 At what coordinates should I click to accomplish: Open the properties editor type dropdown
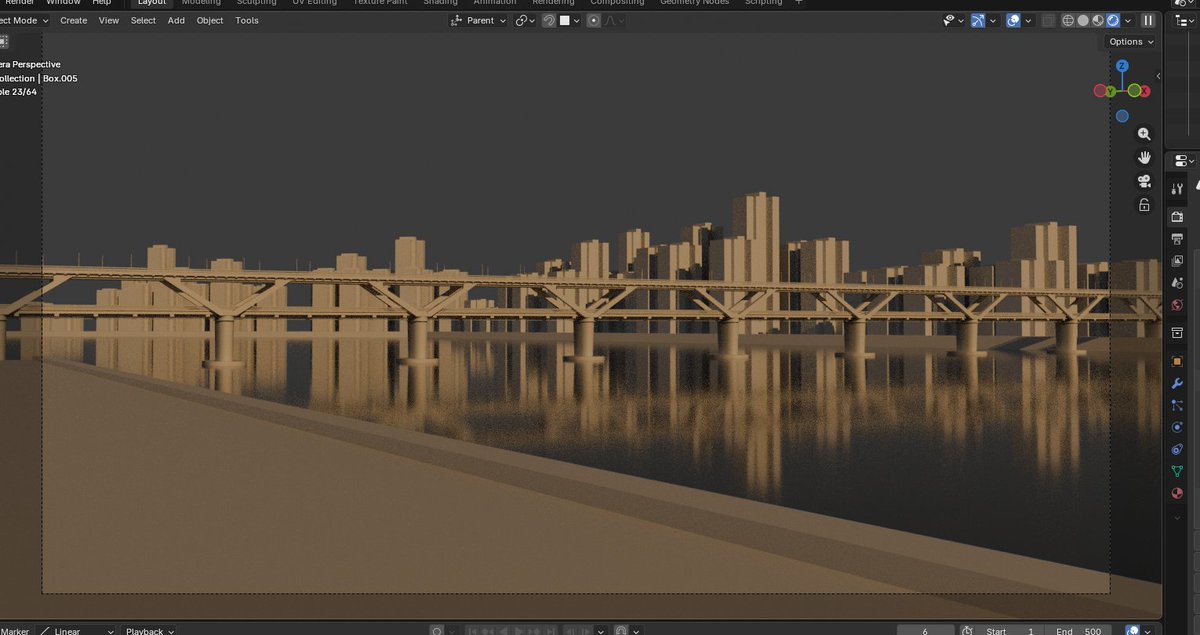pyautogui.click(x=1184, y=161)
